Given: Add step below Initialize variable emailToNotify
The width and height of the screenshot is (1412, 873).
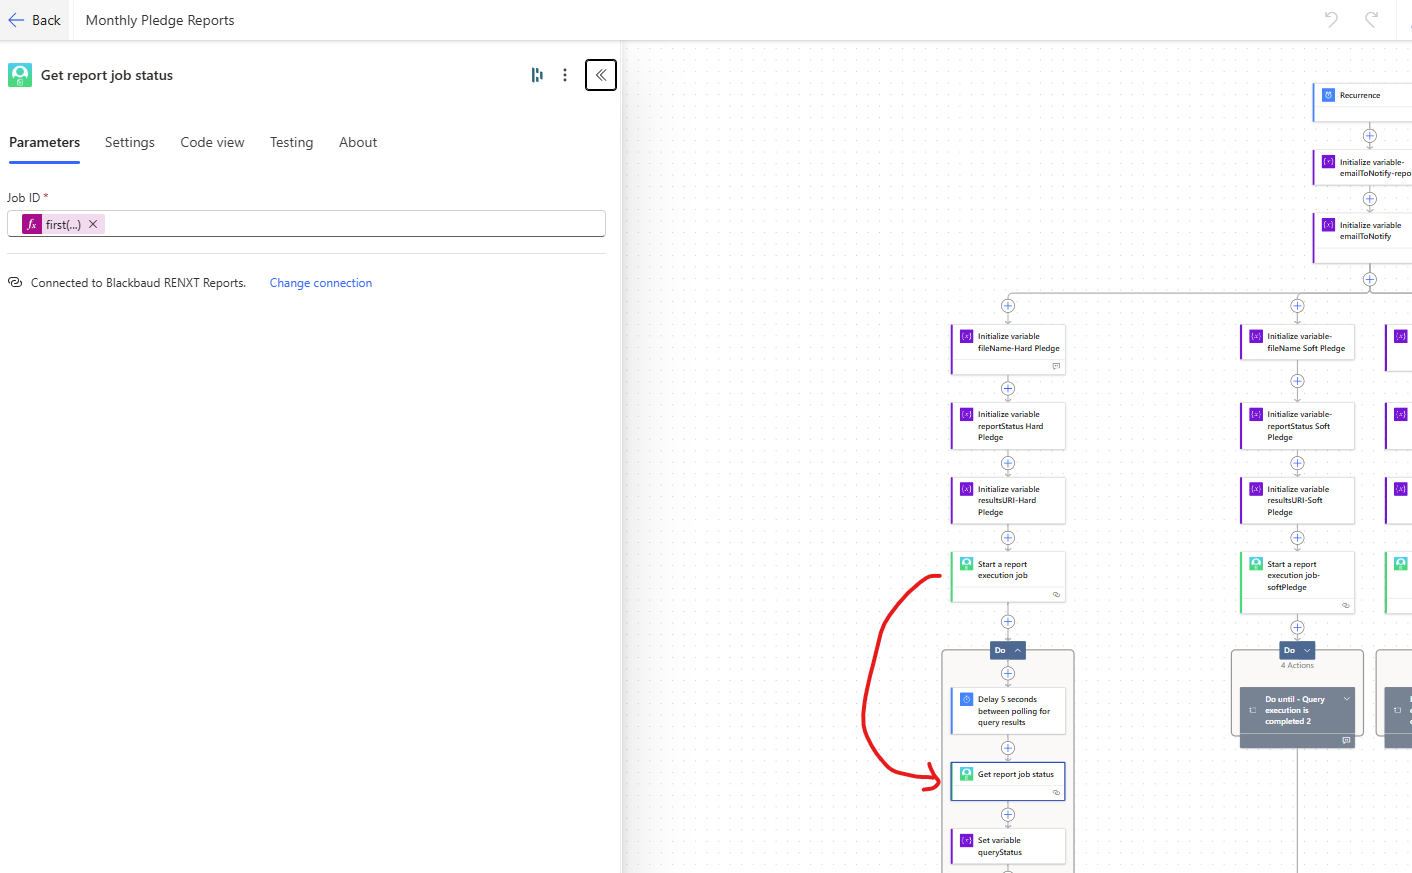Looking at the screenshot, I should click(1370, 279).
